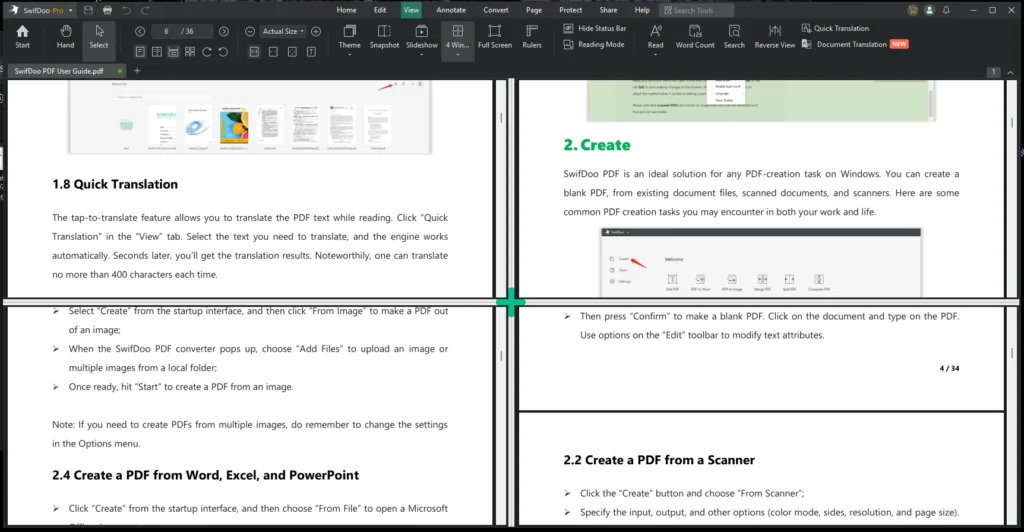This screenshot has width=1024, height=532.
Task: Collapse the ribbon with chevron arrow
Action: 1010,72
